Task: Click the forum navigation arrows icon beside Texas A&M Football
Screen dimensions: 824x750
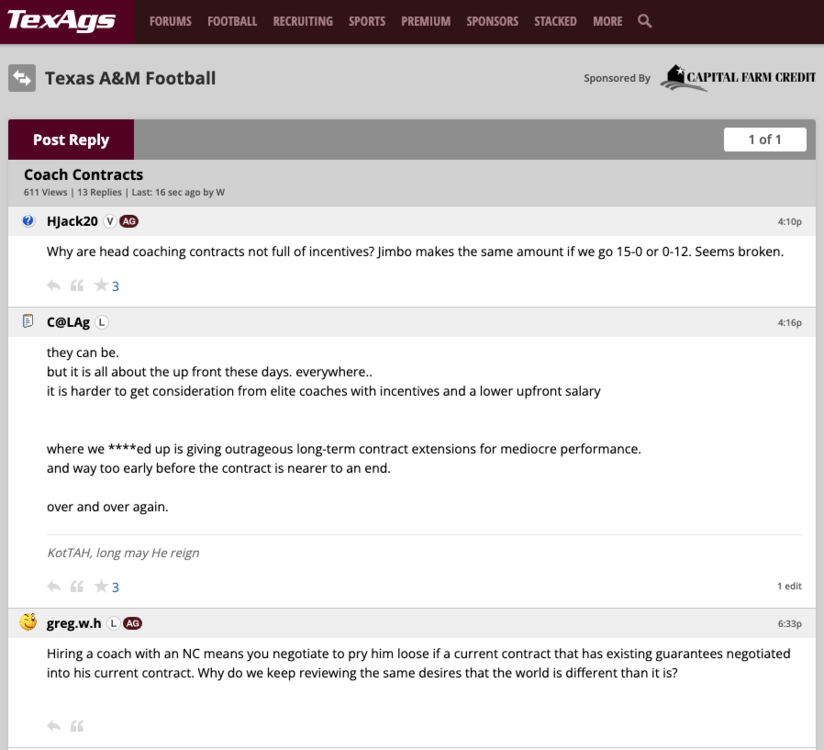Action: (x=21, y=77)
